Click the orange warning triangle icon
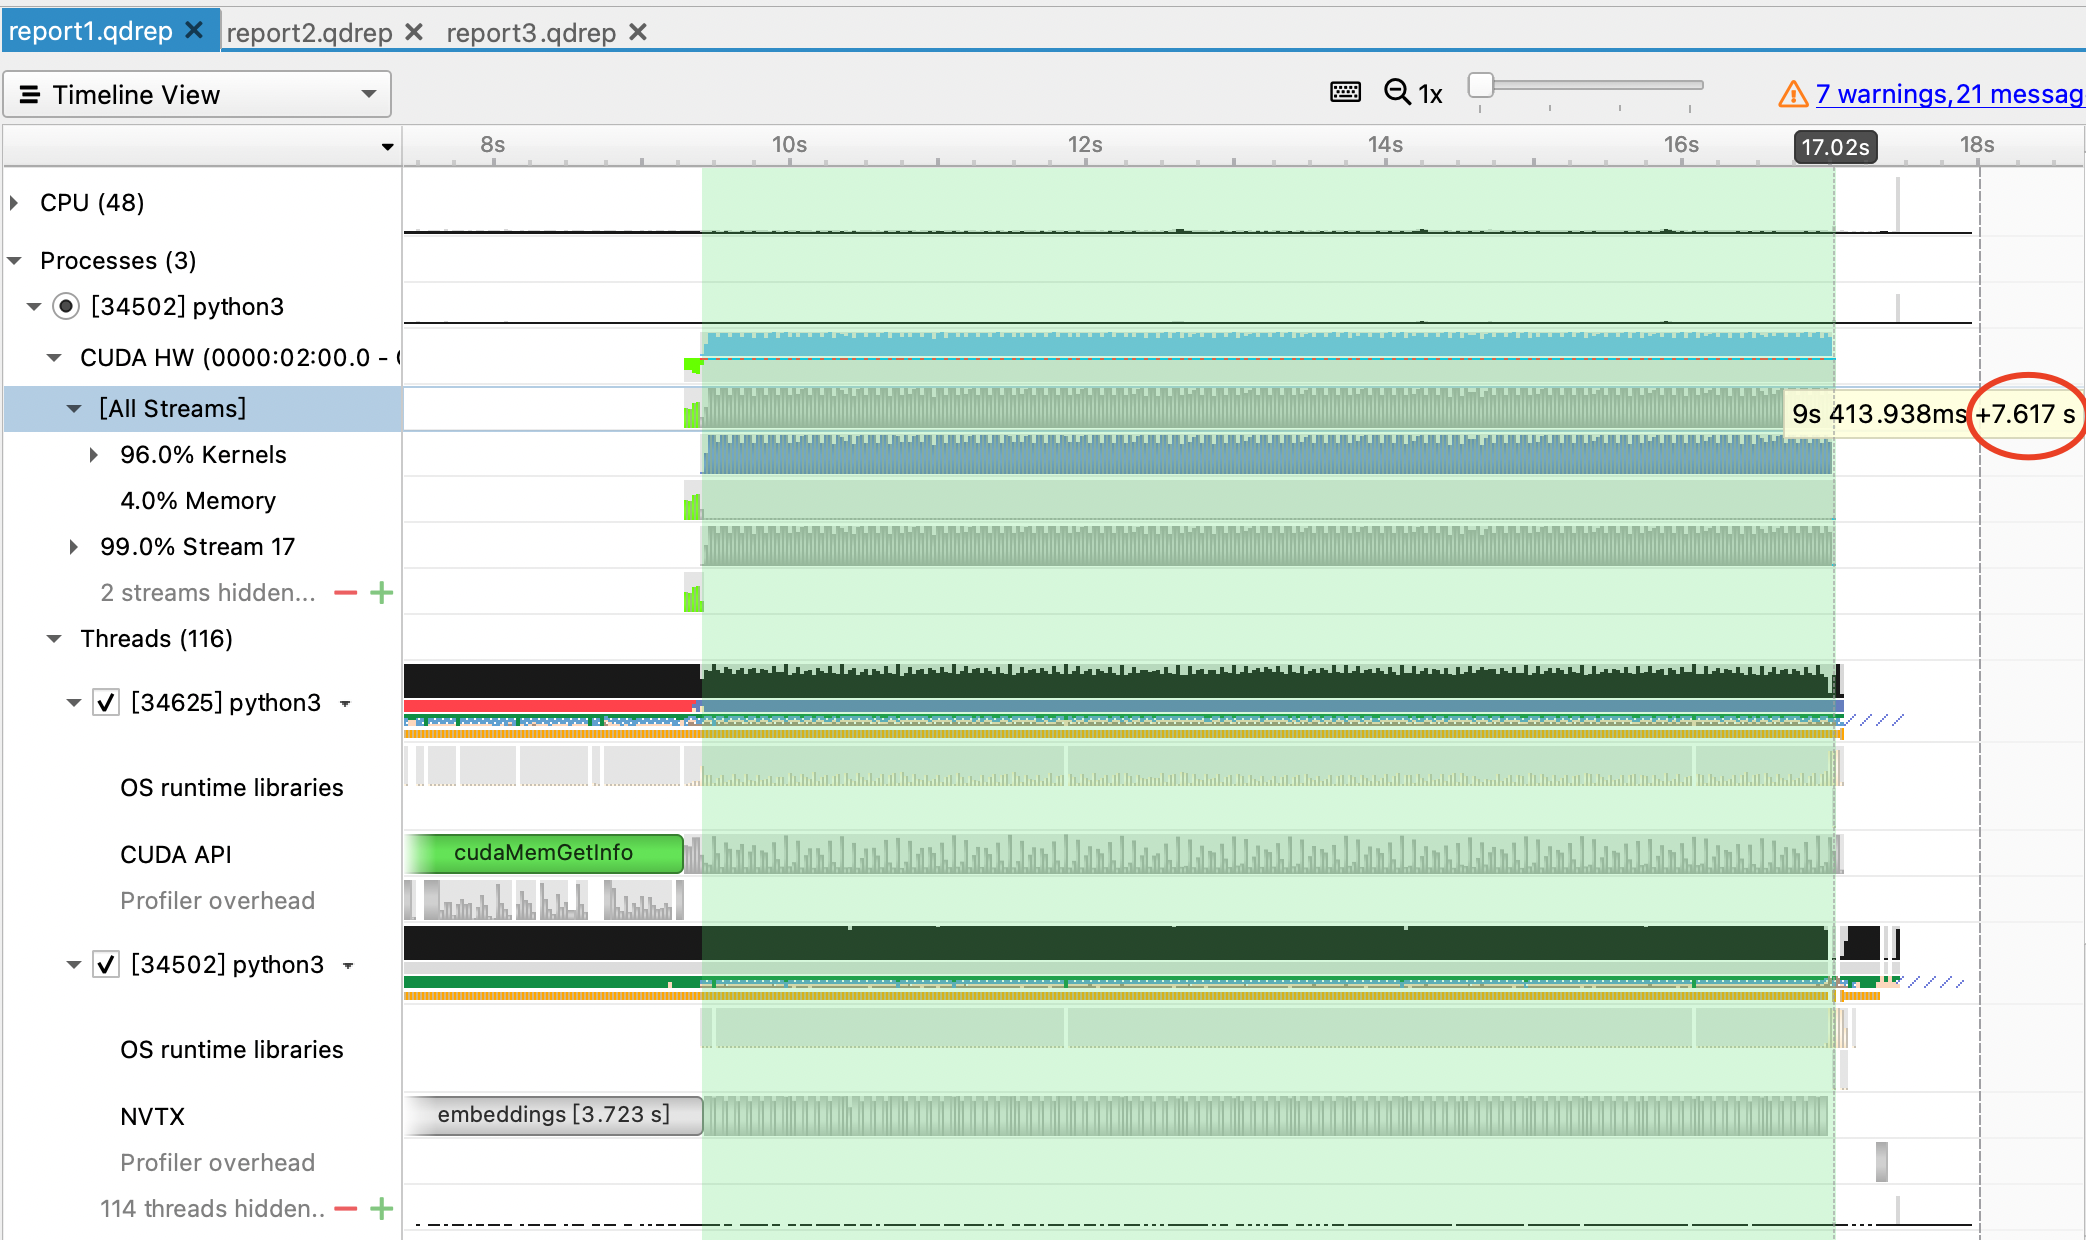The width and height of the screenshot is (2086, 1240). point(1792,94)
